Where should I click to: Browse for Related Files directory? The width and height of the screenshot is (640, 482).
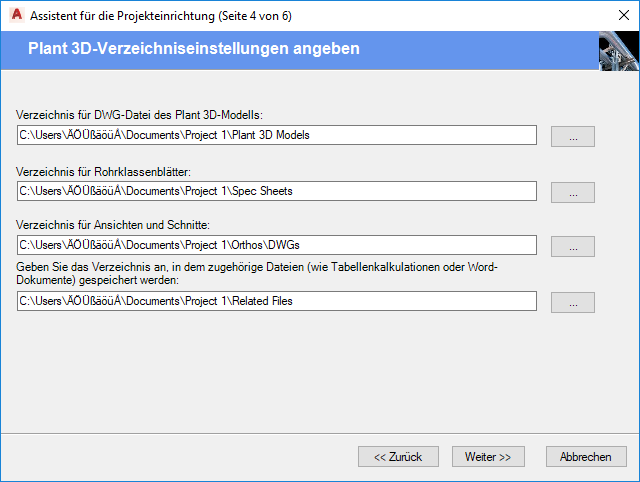click(573, 302)
